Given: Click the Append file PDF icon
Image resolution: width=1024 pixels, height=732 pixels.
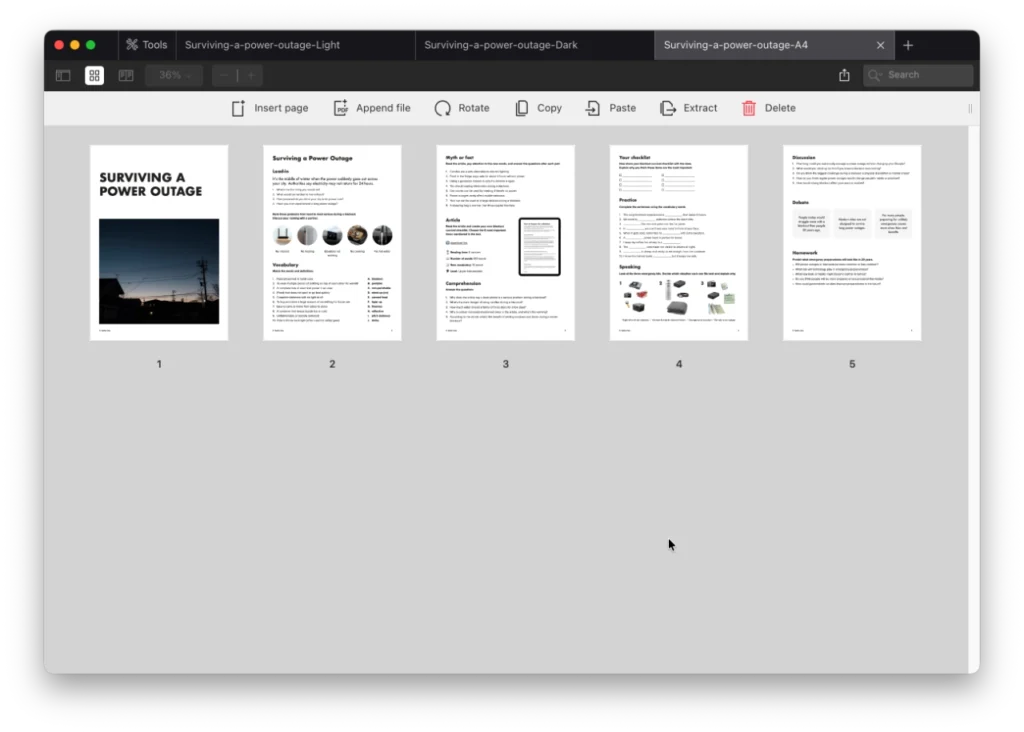Looking at the screenshot, I should tap(341, 108).
